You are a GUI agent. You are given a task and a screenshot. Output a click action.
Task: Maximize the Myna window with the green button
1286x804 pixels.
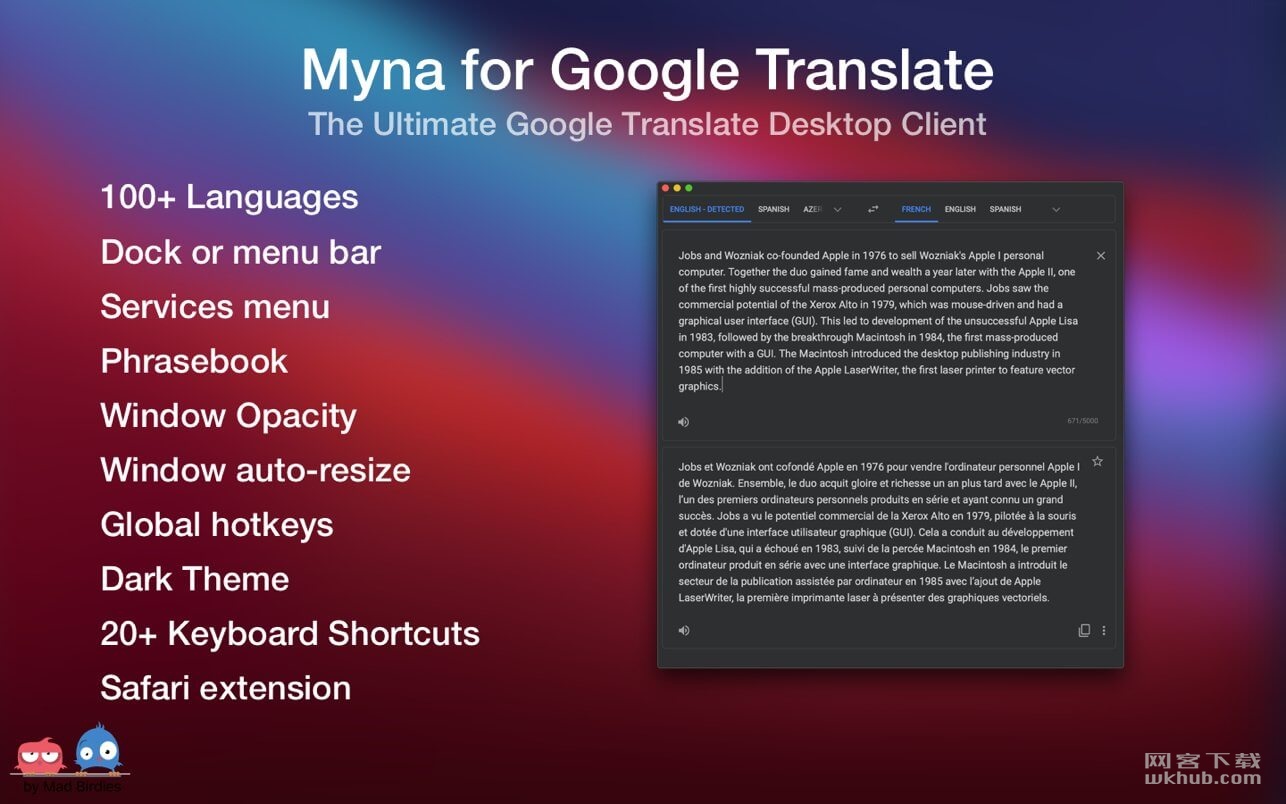point(688,188)
